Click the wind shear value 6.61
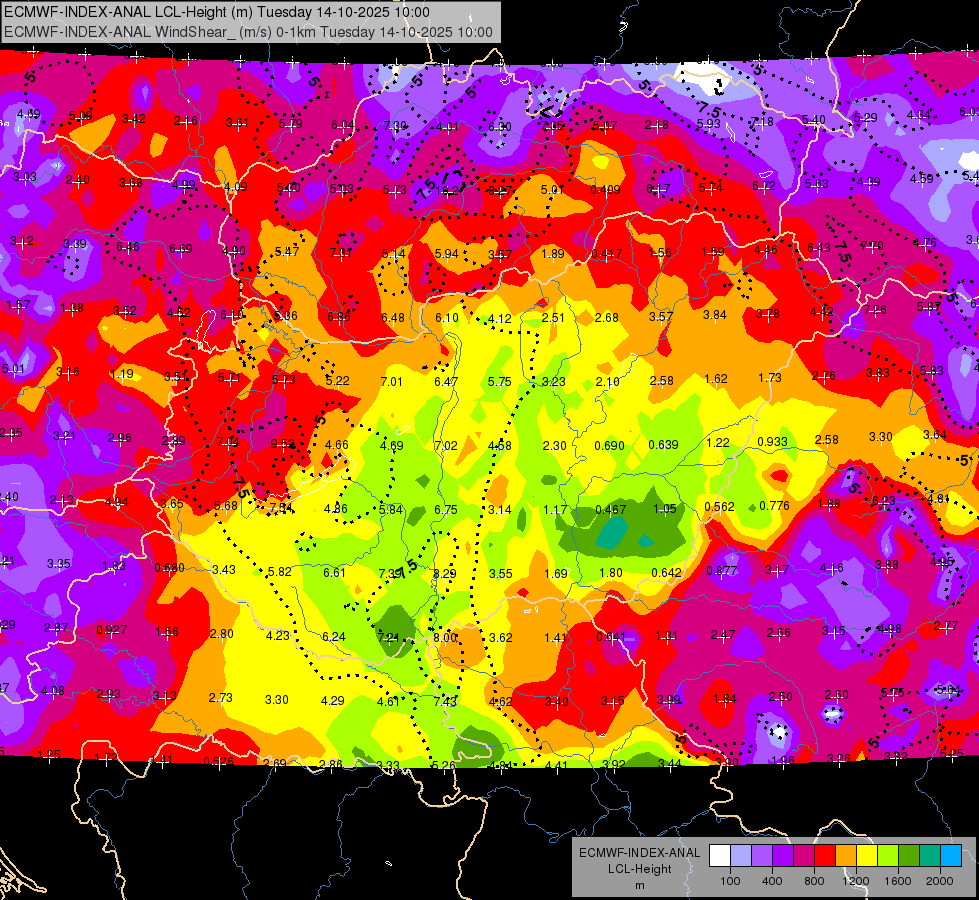The image size is (979, 900). (x=334, y=573)
